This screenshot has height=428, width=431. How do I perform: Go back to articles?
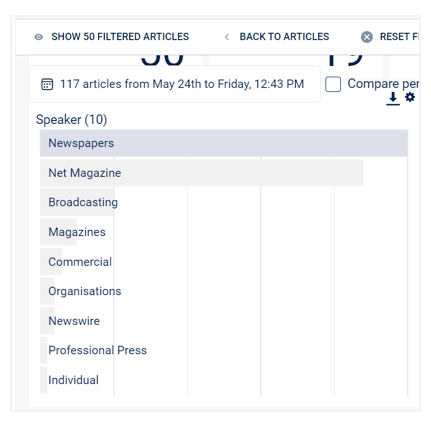284,37
